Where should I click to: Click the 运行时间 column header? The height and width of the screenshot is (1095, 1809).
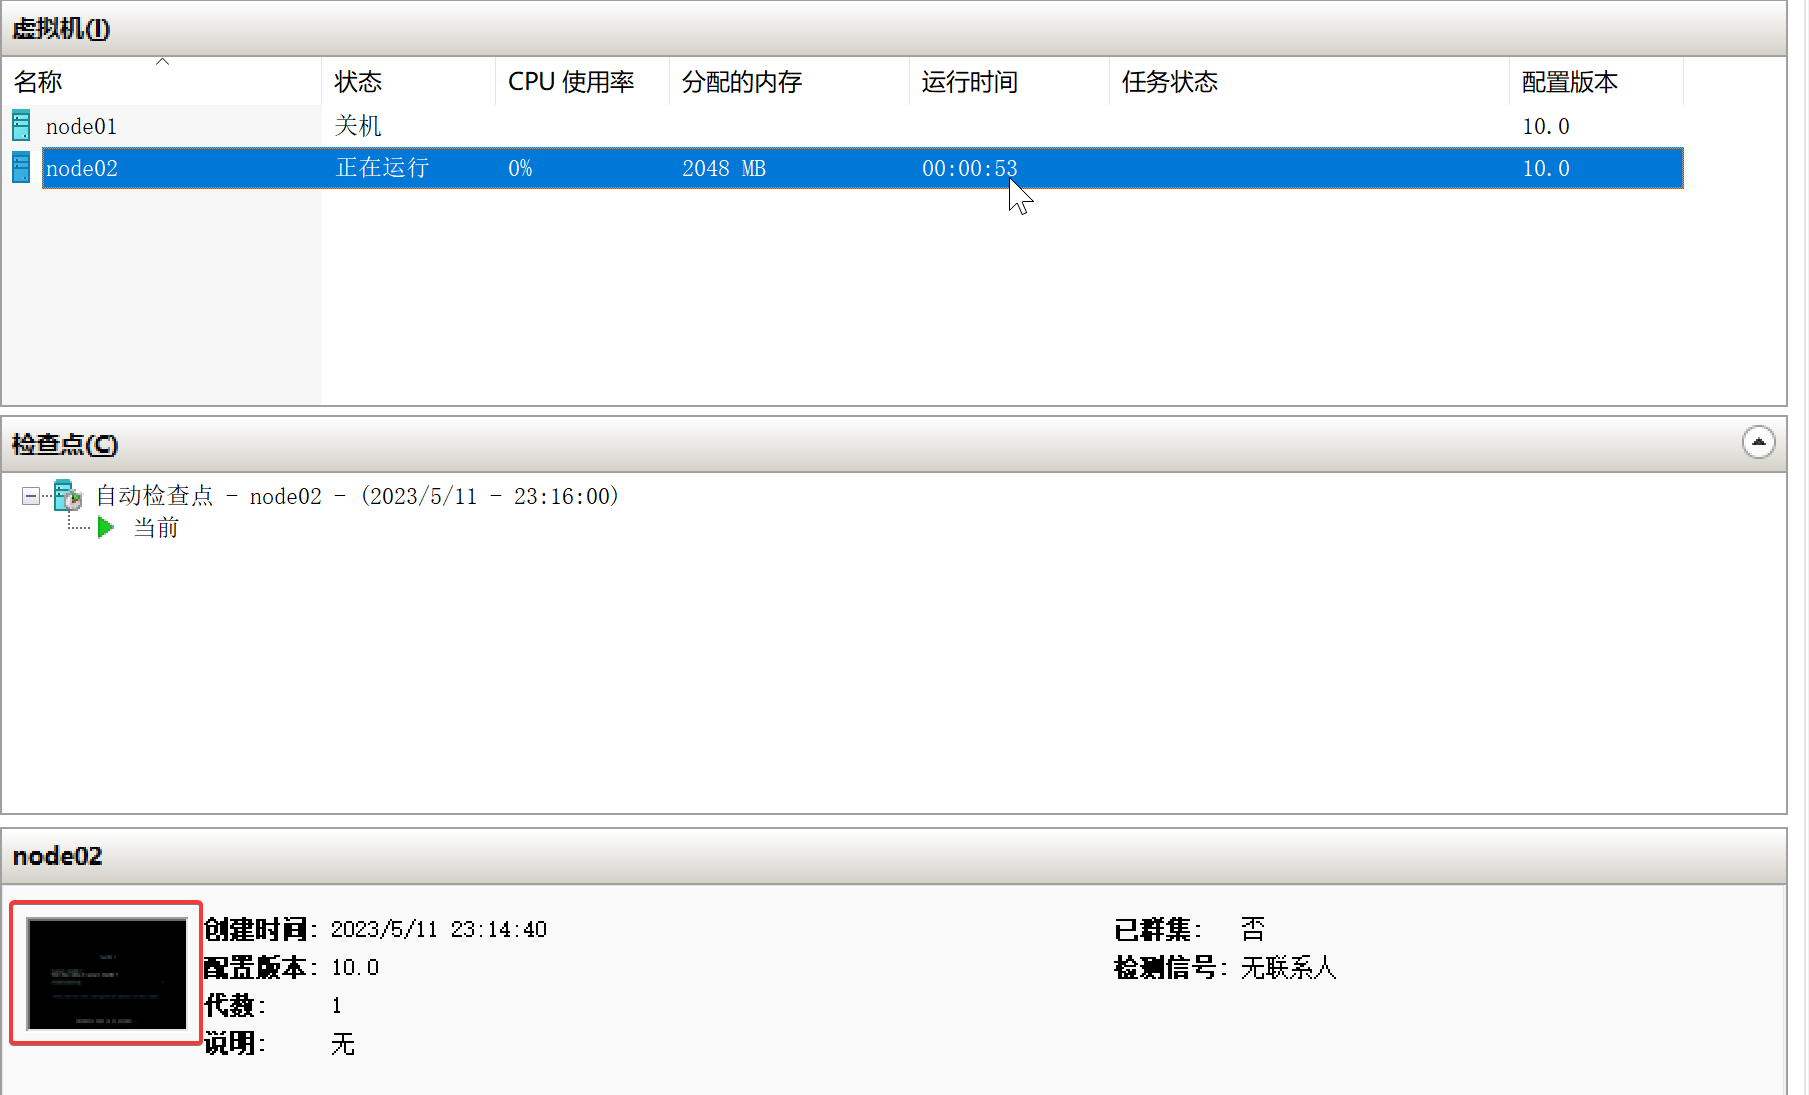pos(967,81)
